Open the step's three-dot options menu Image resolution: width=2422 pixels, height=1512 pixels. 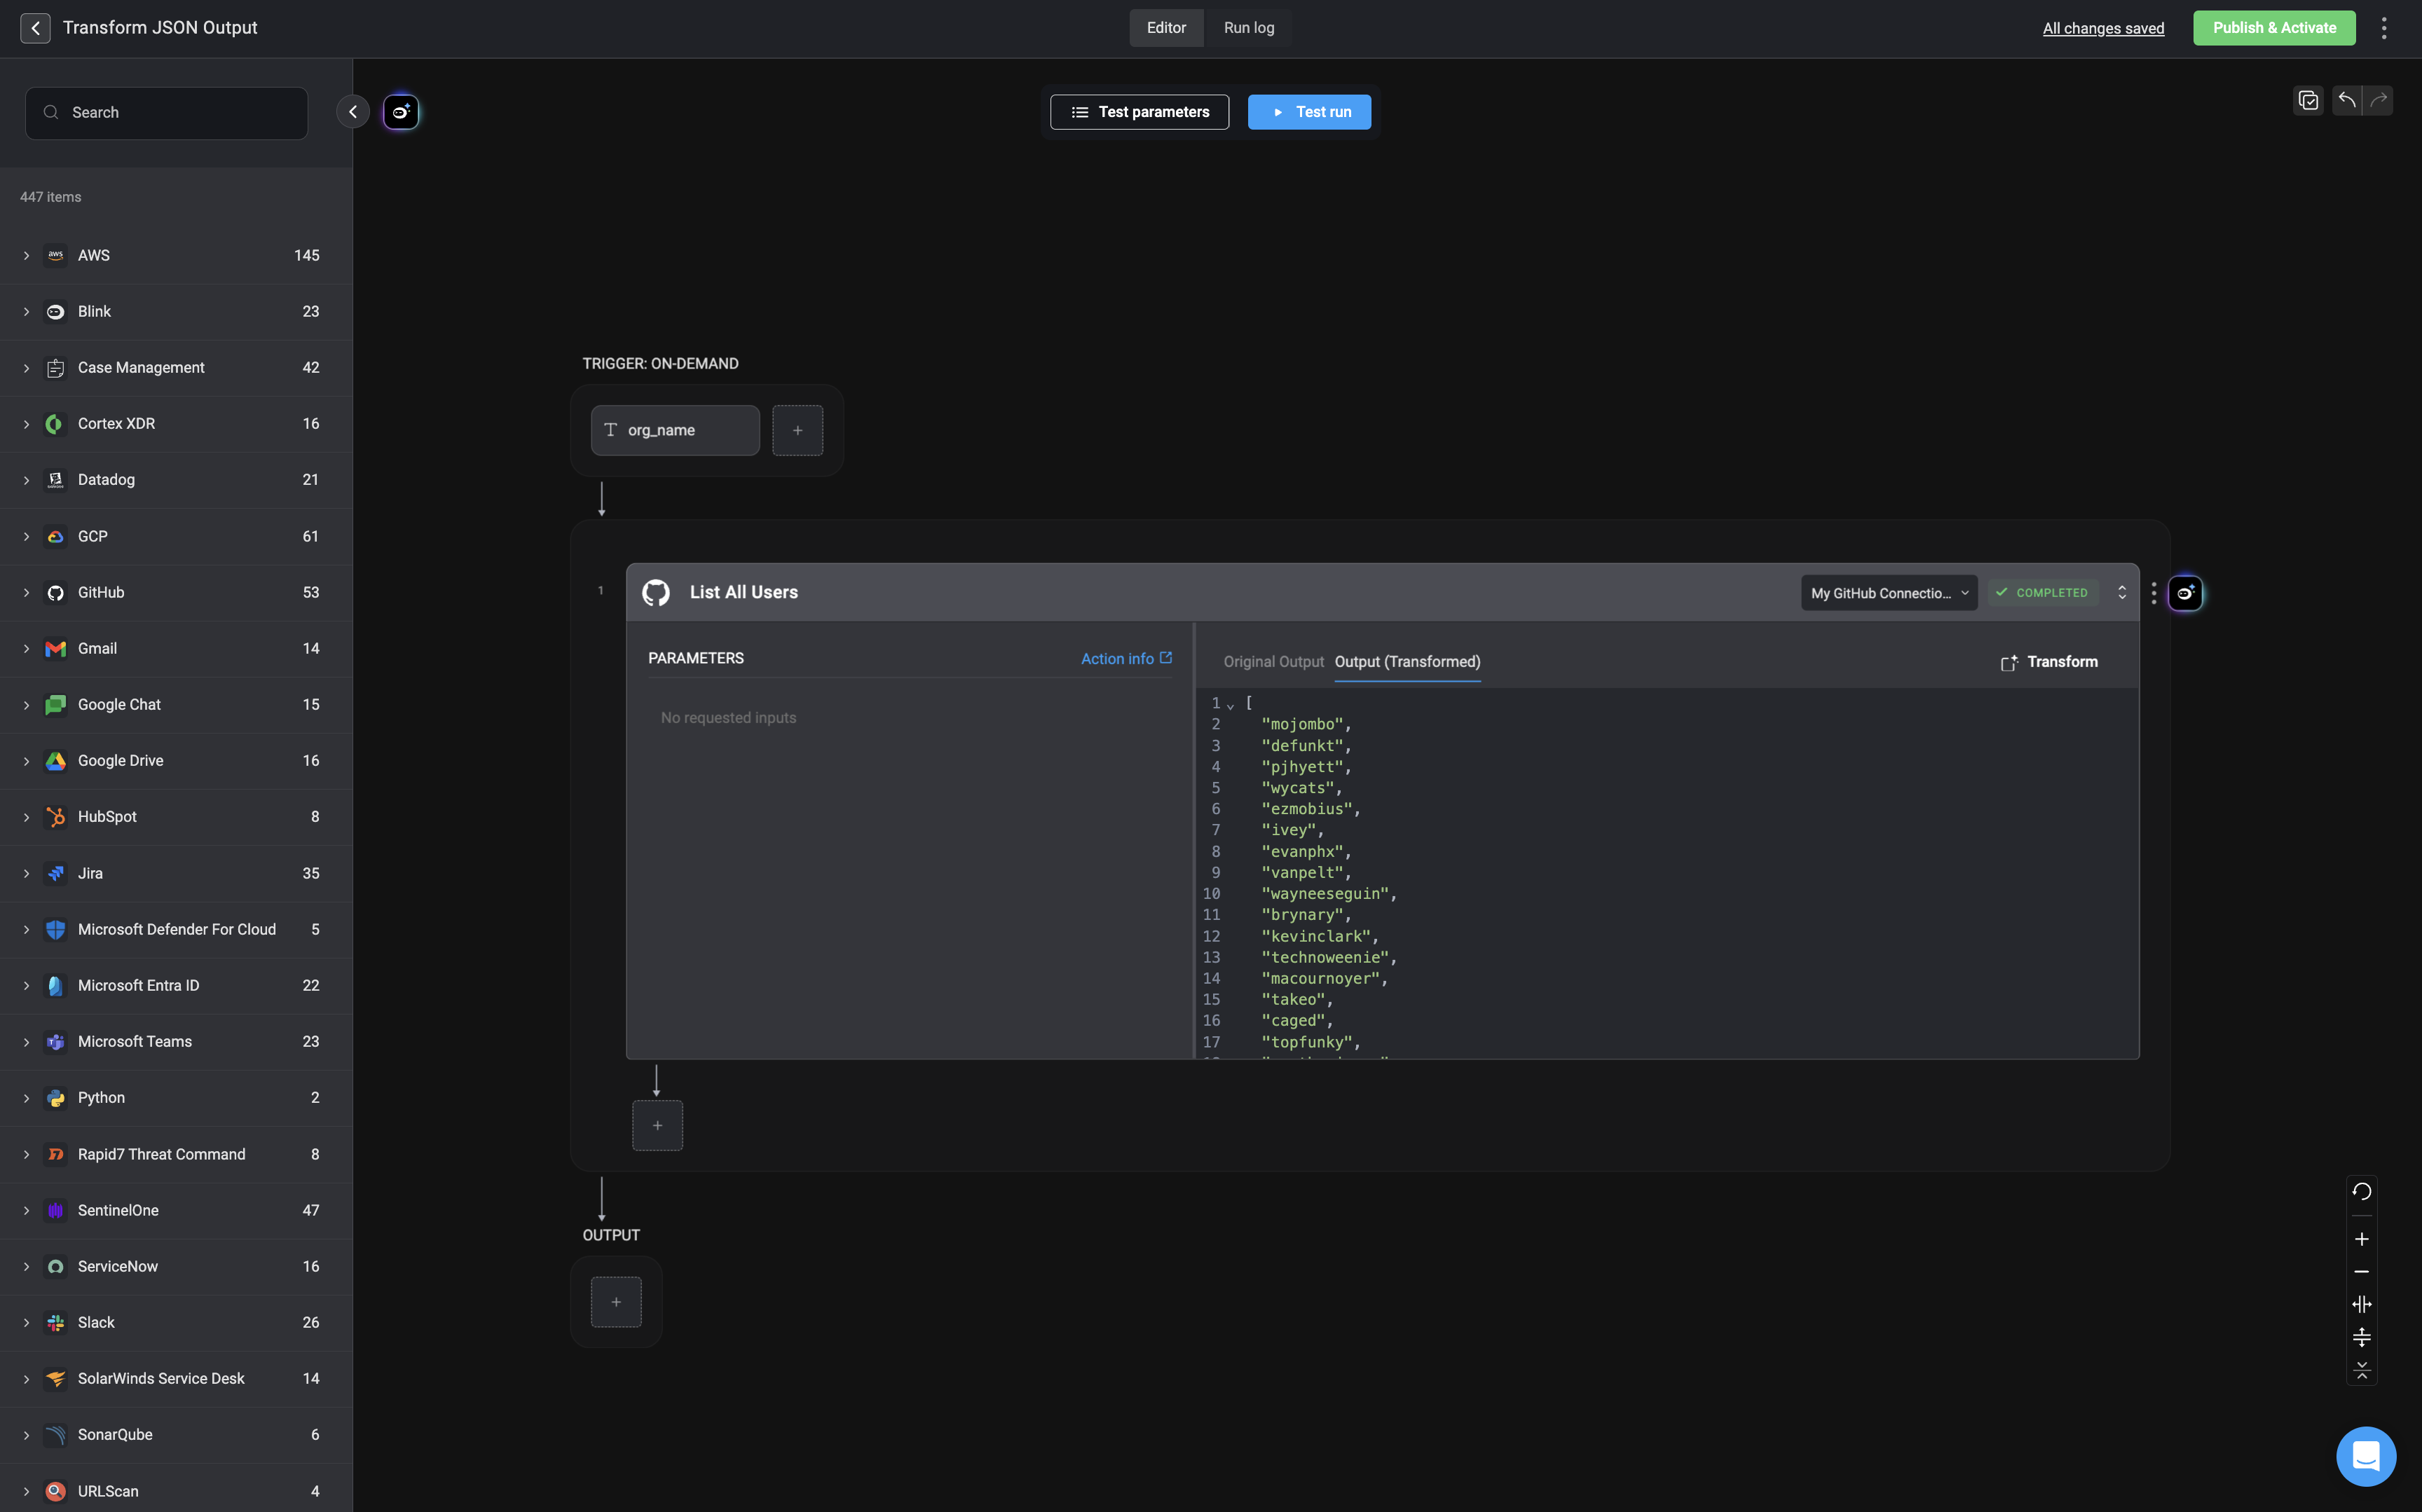tap(2154, 593)
